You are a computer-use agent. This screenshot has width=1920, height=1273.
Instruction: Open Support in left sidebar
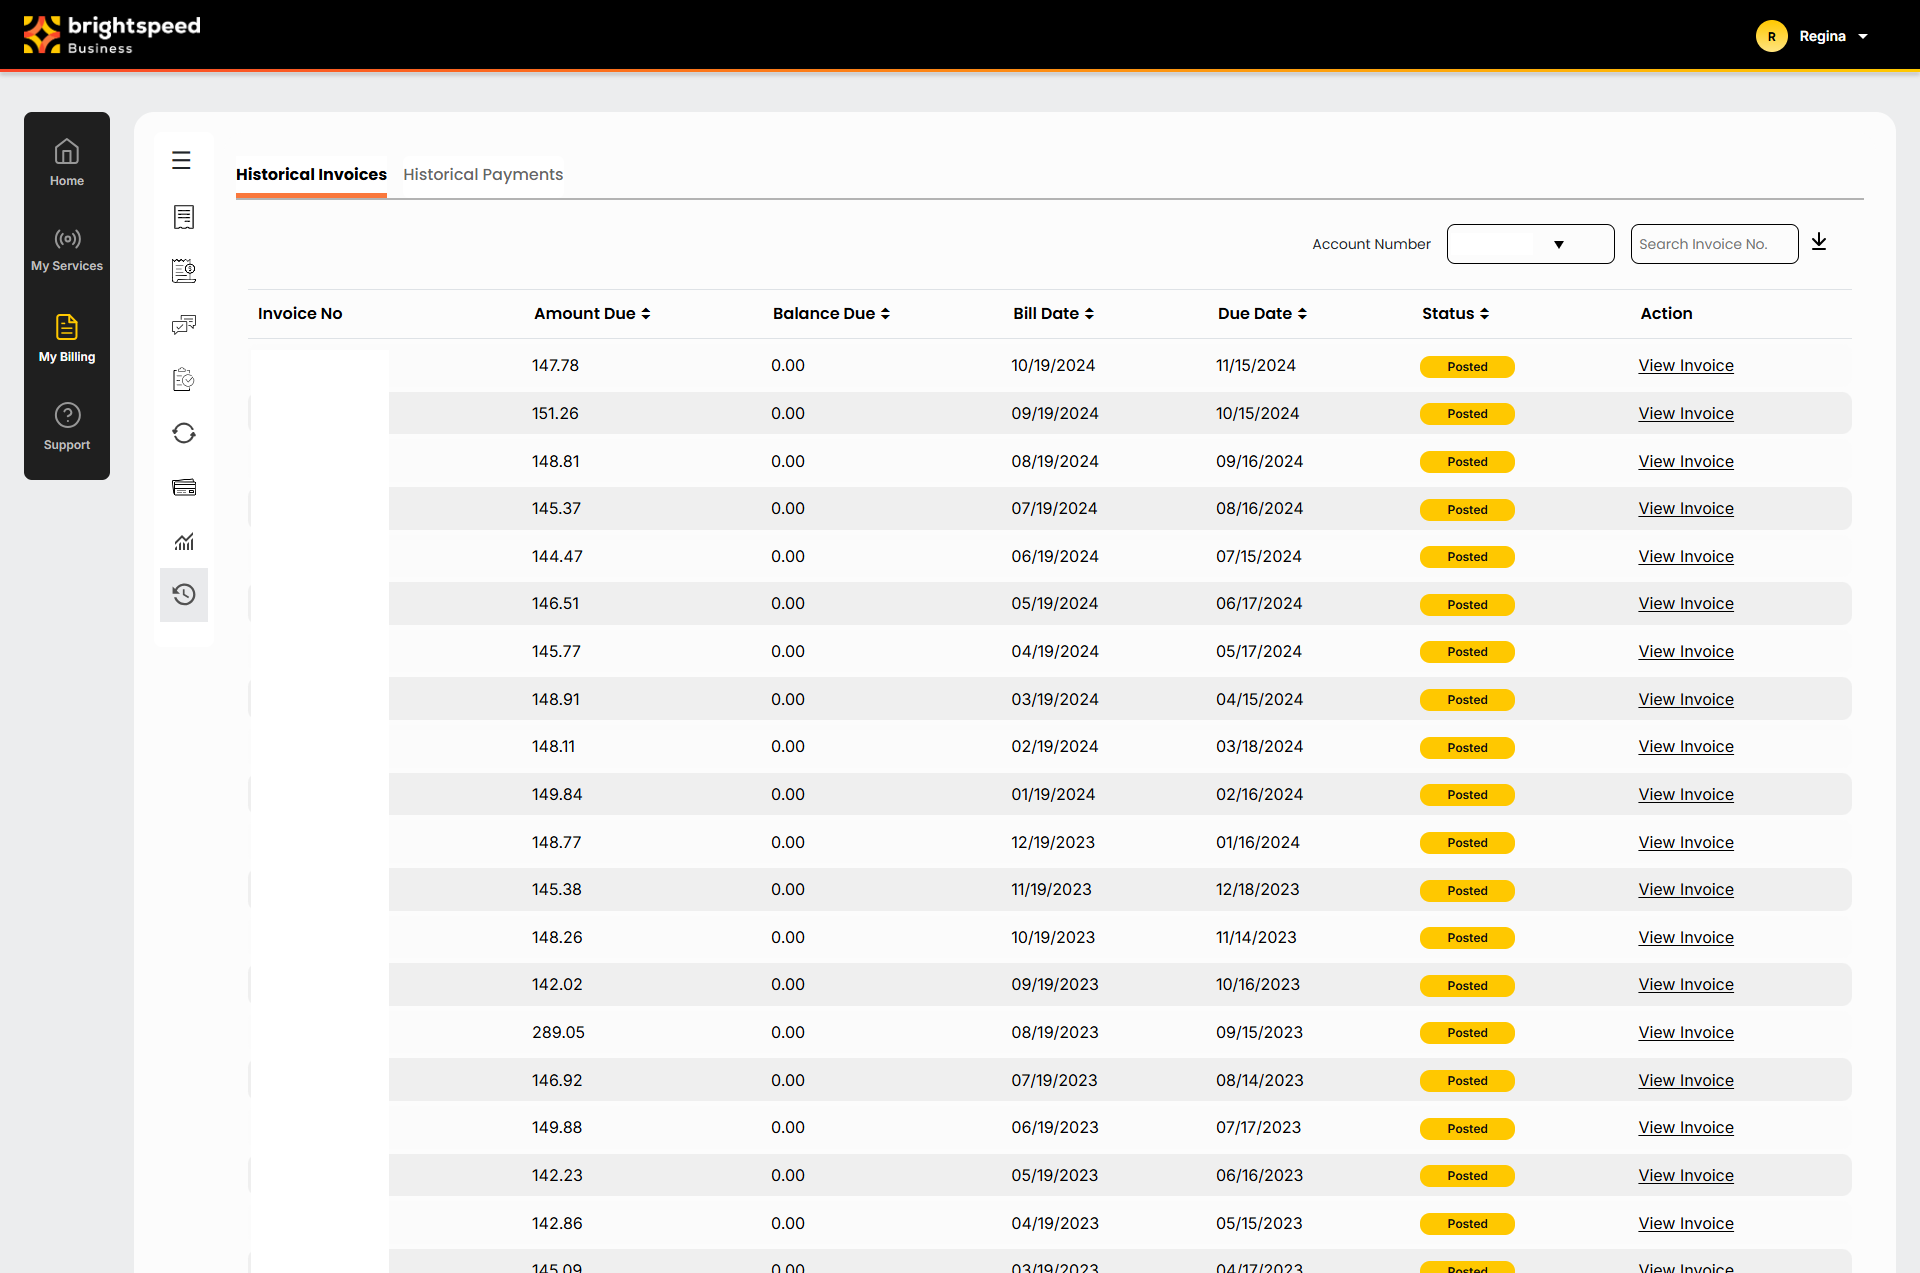(67, 427)
